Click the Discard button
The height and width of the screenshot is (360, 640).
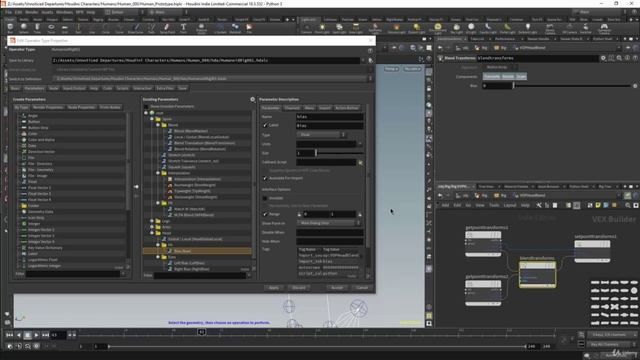(299, 288)
